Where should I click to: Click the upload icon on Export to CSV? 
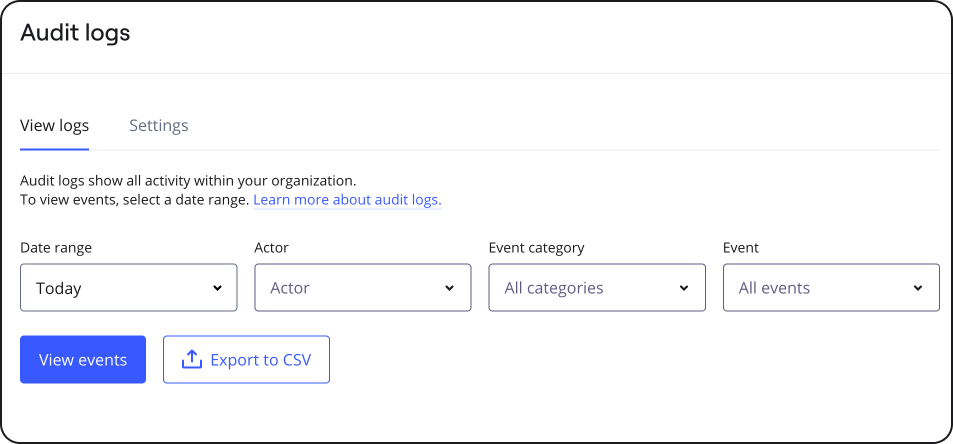pos(191,360)
